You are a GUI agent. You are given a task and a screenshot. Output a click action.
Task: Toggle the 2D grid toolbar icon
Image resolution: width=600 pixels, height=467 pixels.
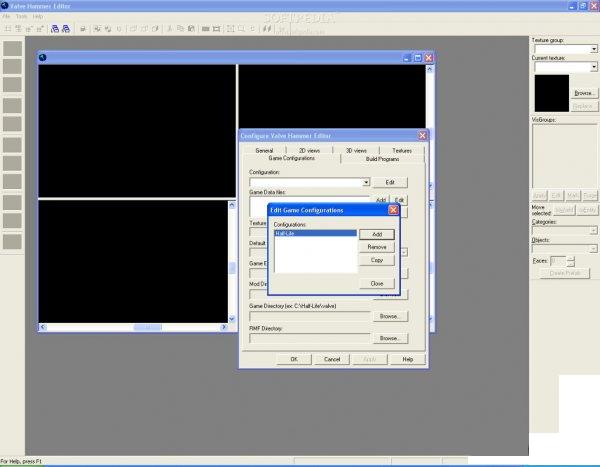click(x=7, y=29)
